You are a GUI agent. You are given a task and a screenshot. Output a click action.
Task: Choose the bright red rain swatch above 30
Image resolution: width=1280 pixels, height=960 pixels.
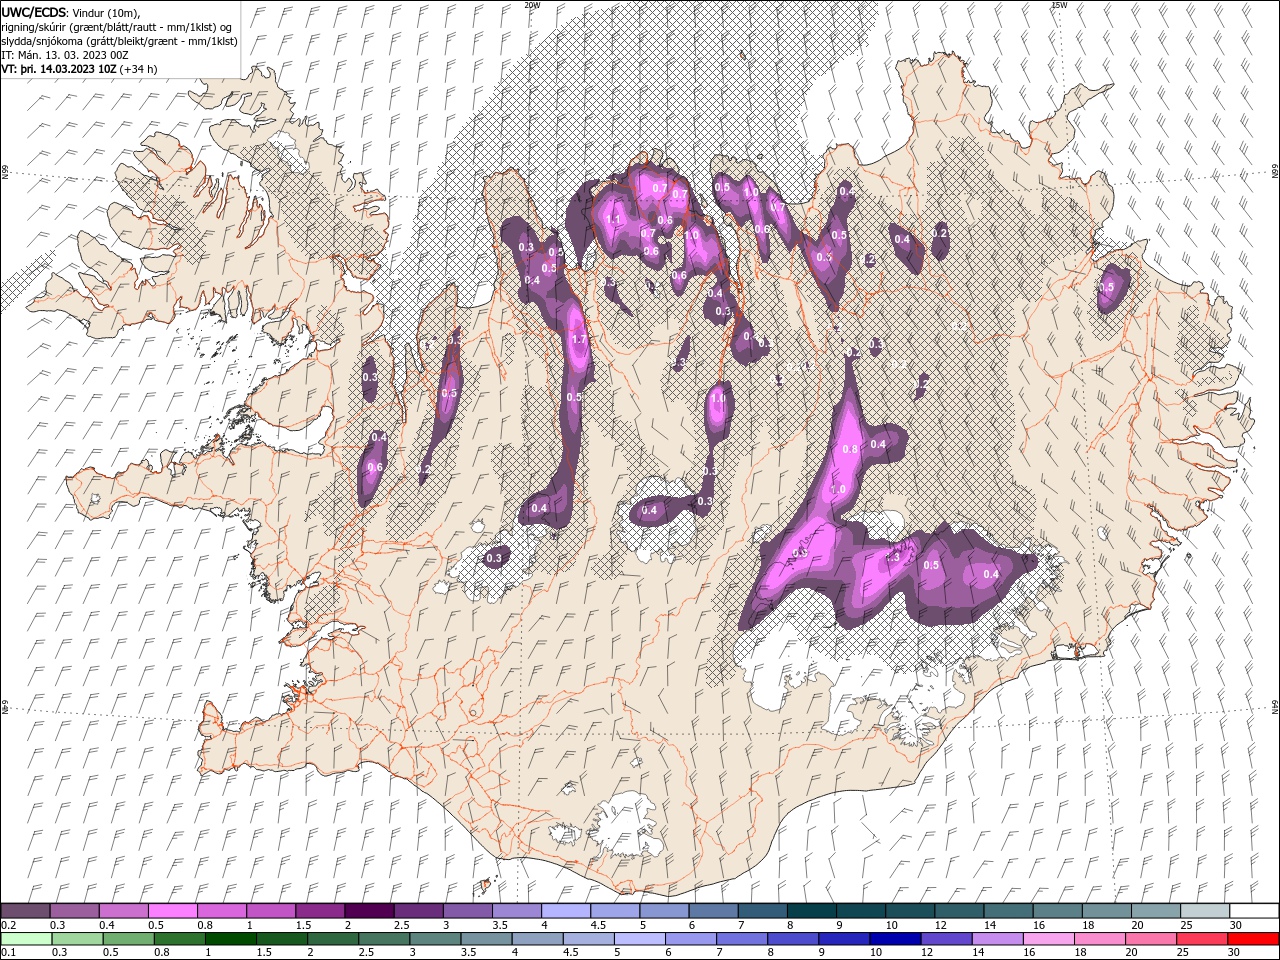(x=1253, y=939)
